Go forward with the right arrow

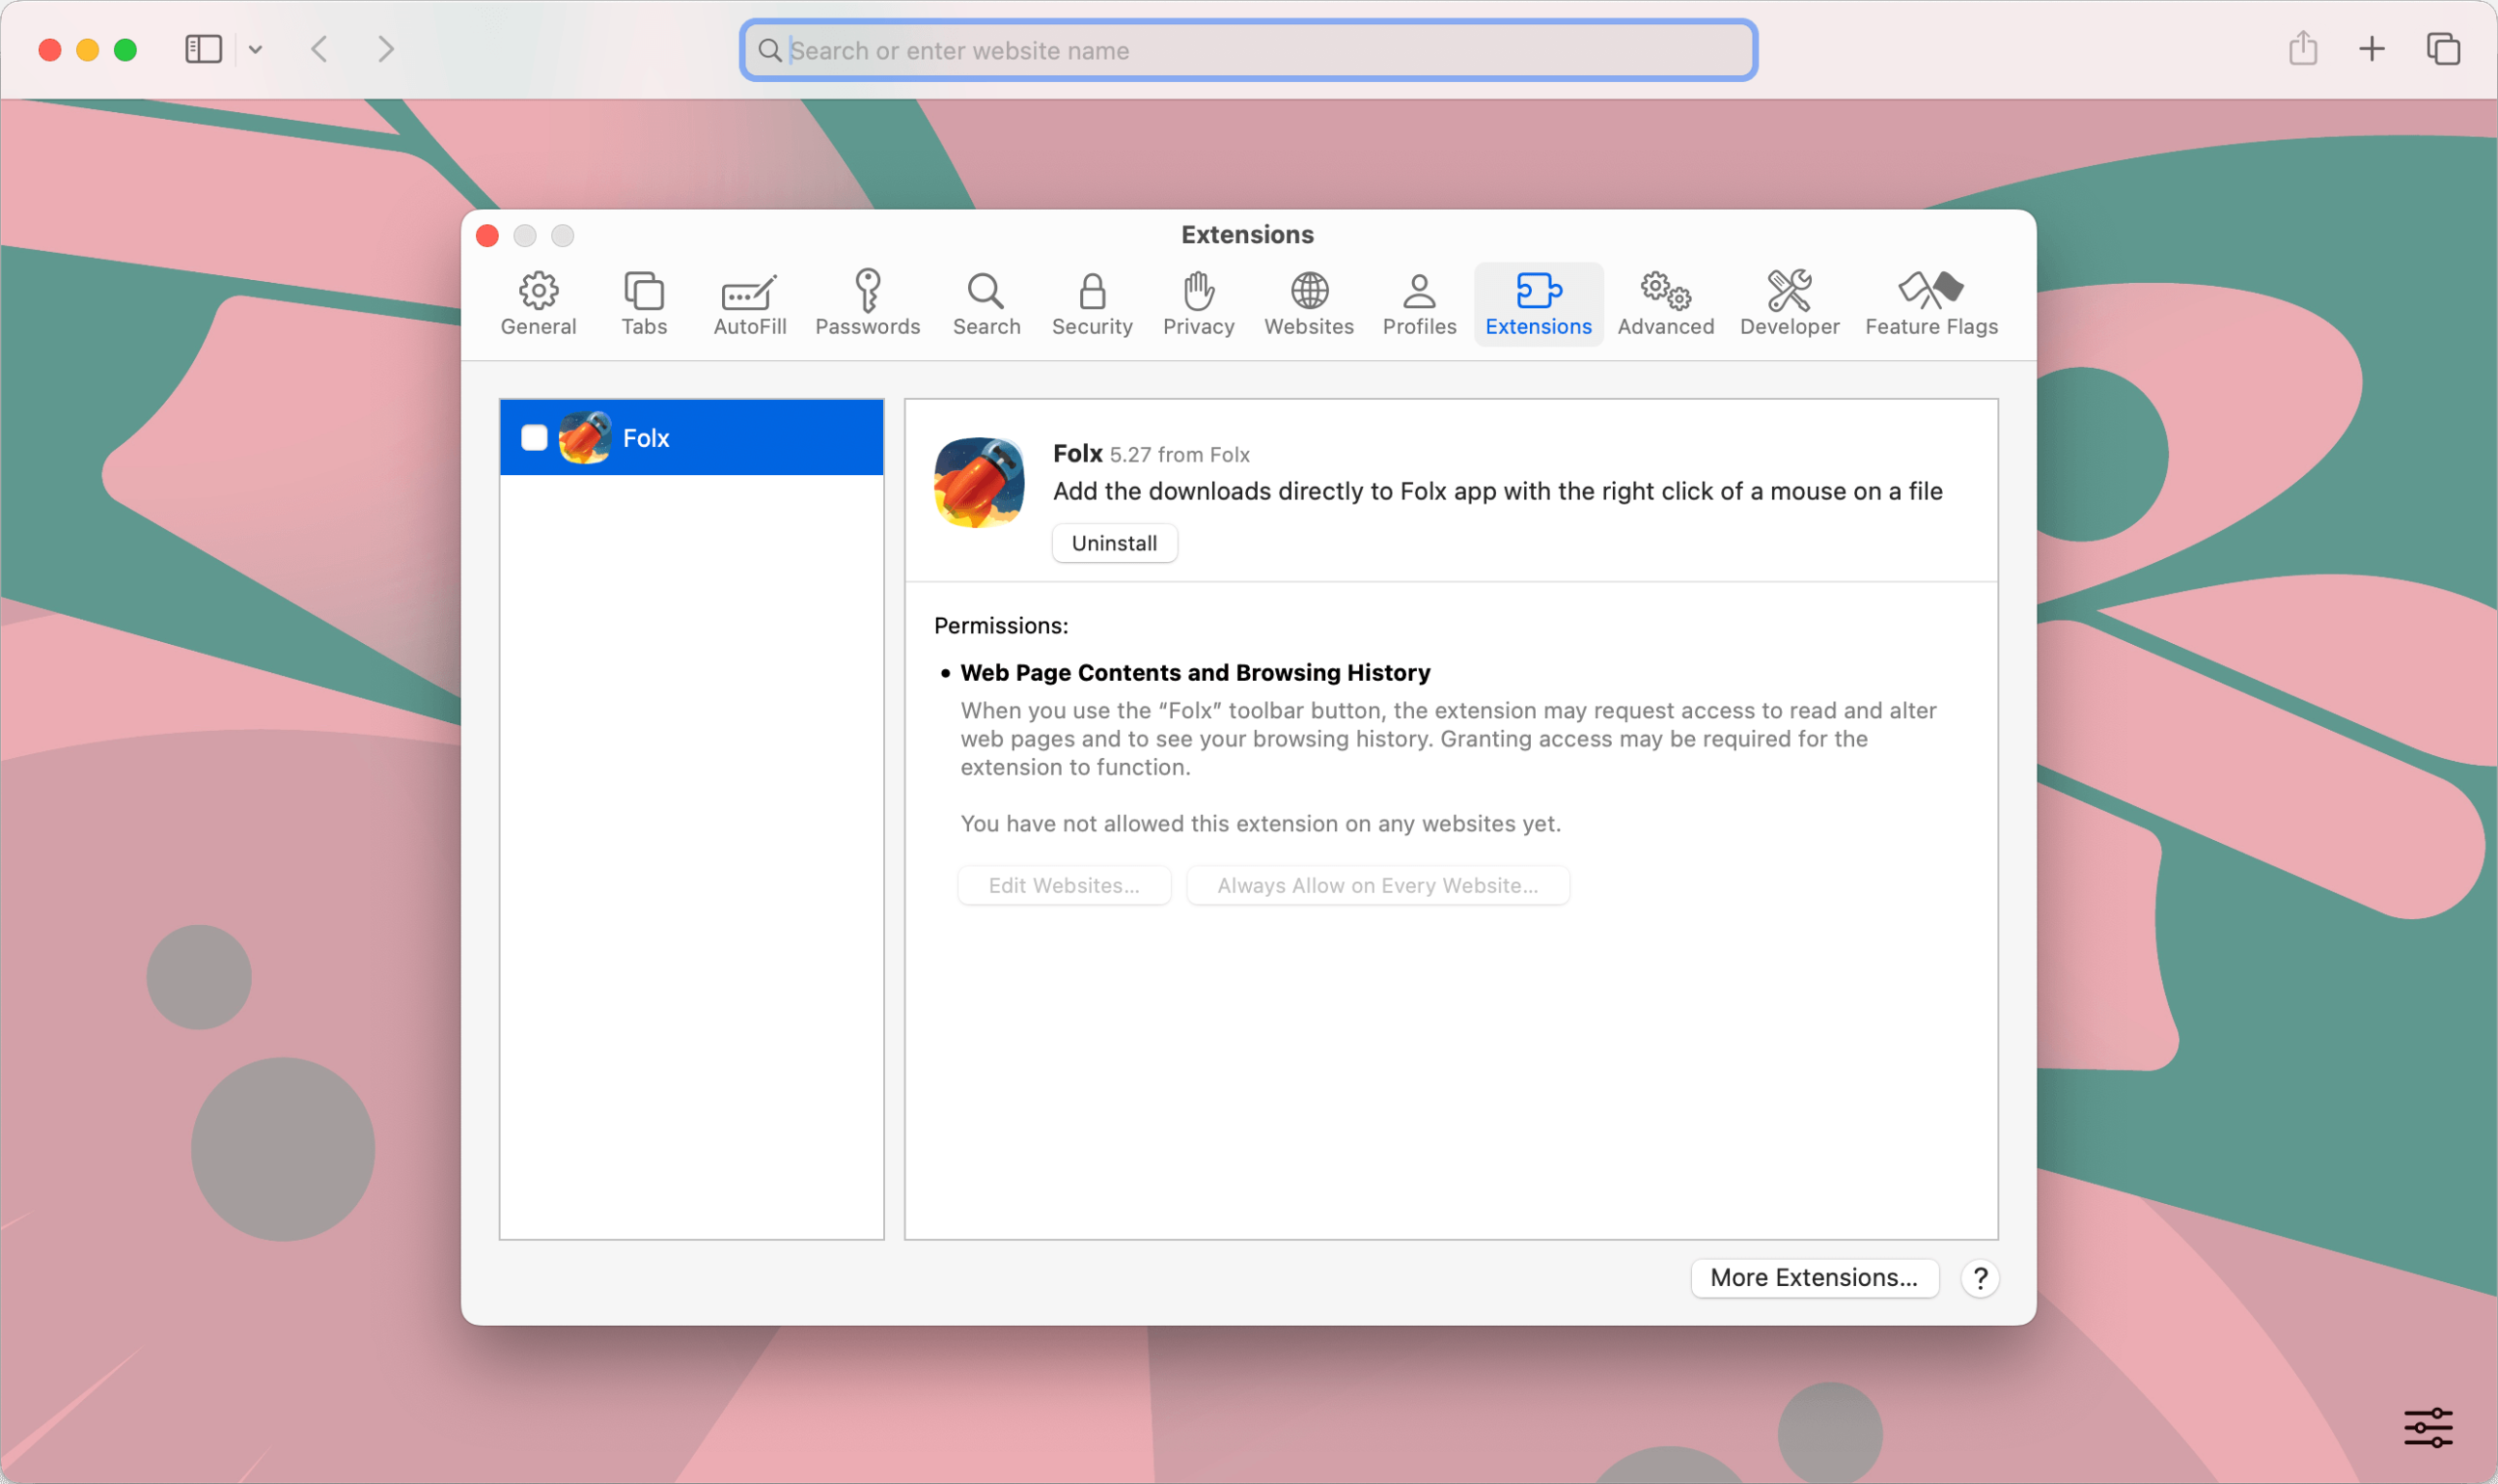(386, 49)
